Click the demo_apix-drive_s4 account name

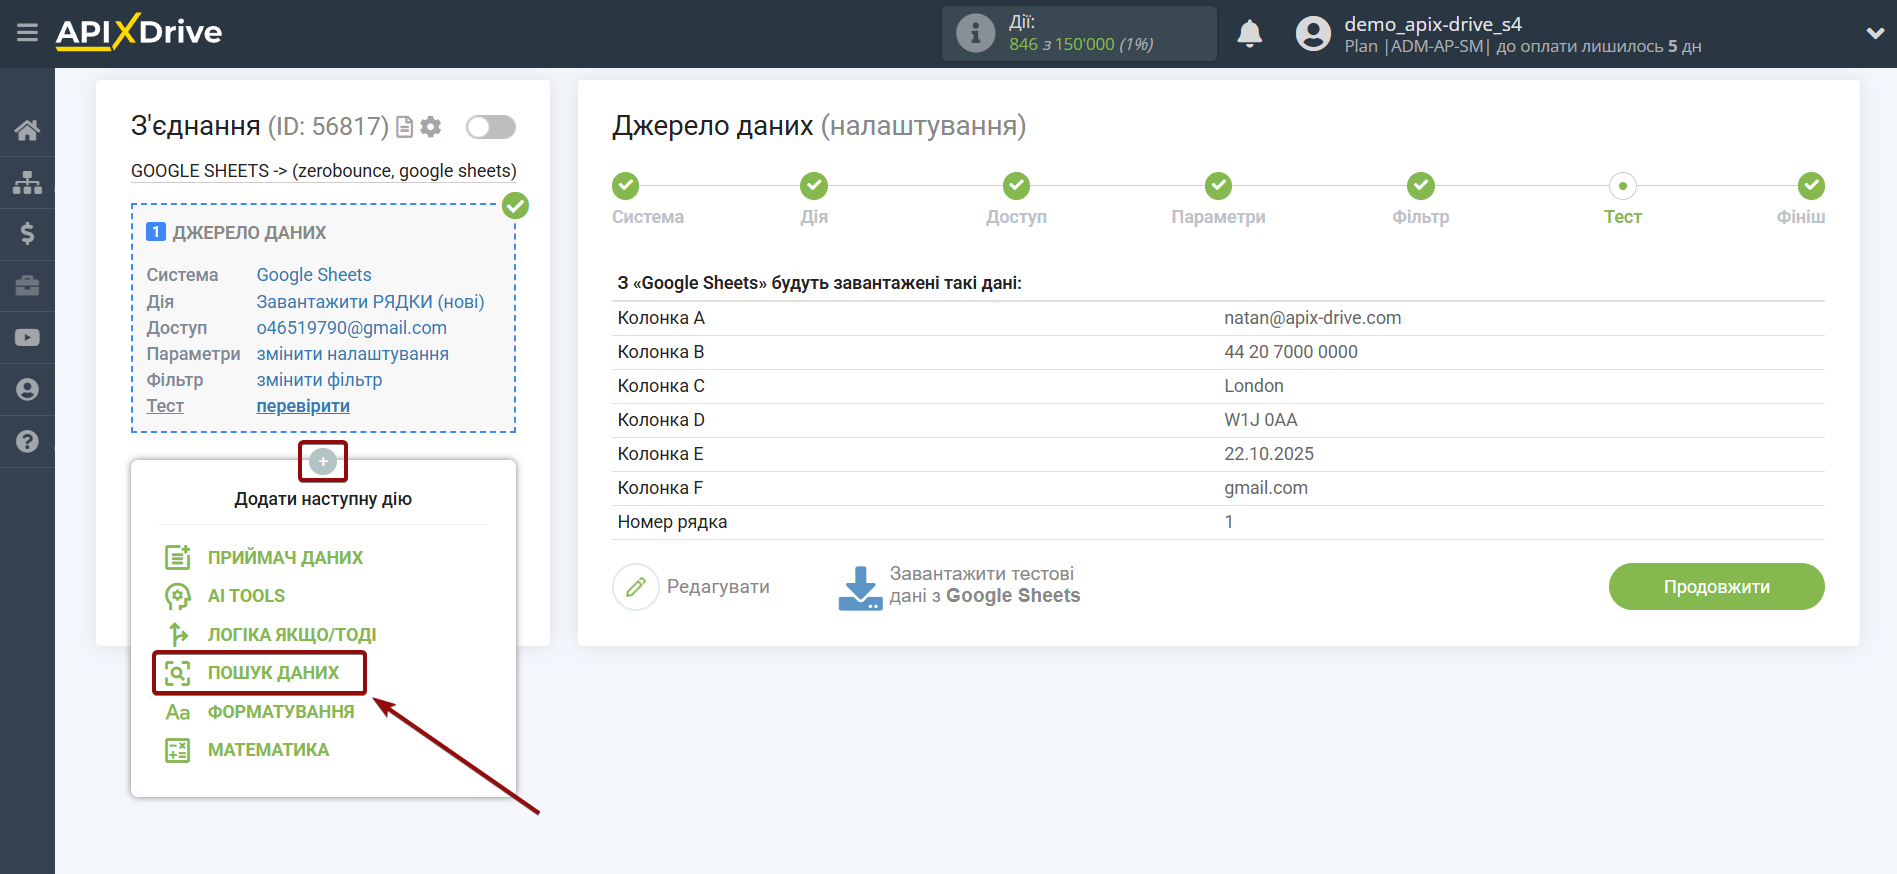click(x=1432, y=24)
